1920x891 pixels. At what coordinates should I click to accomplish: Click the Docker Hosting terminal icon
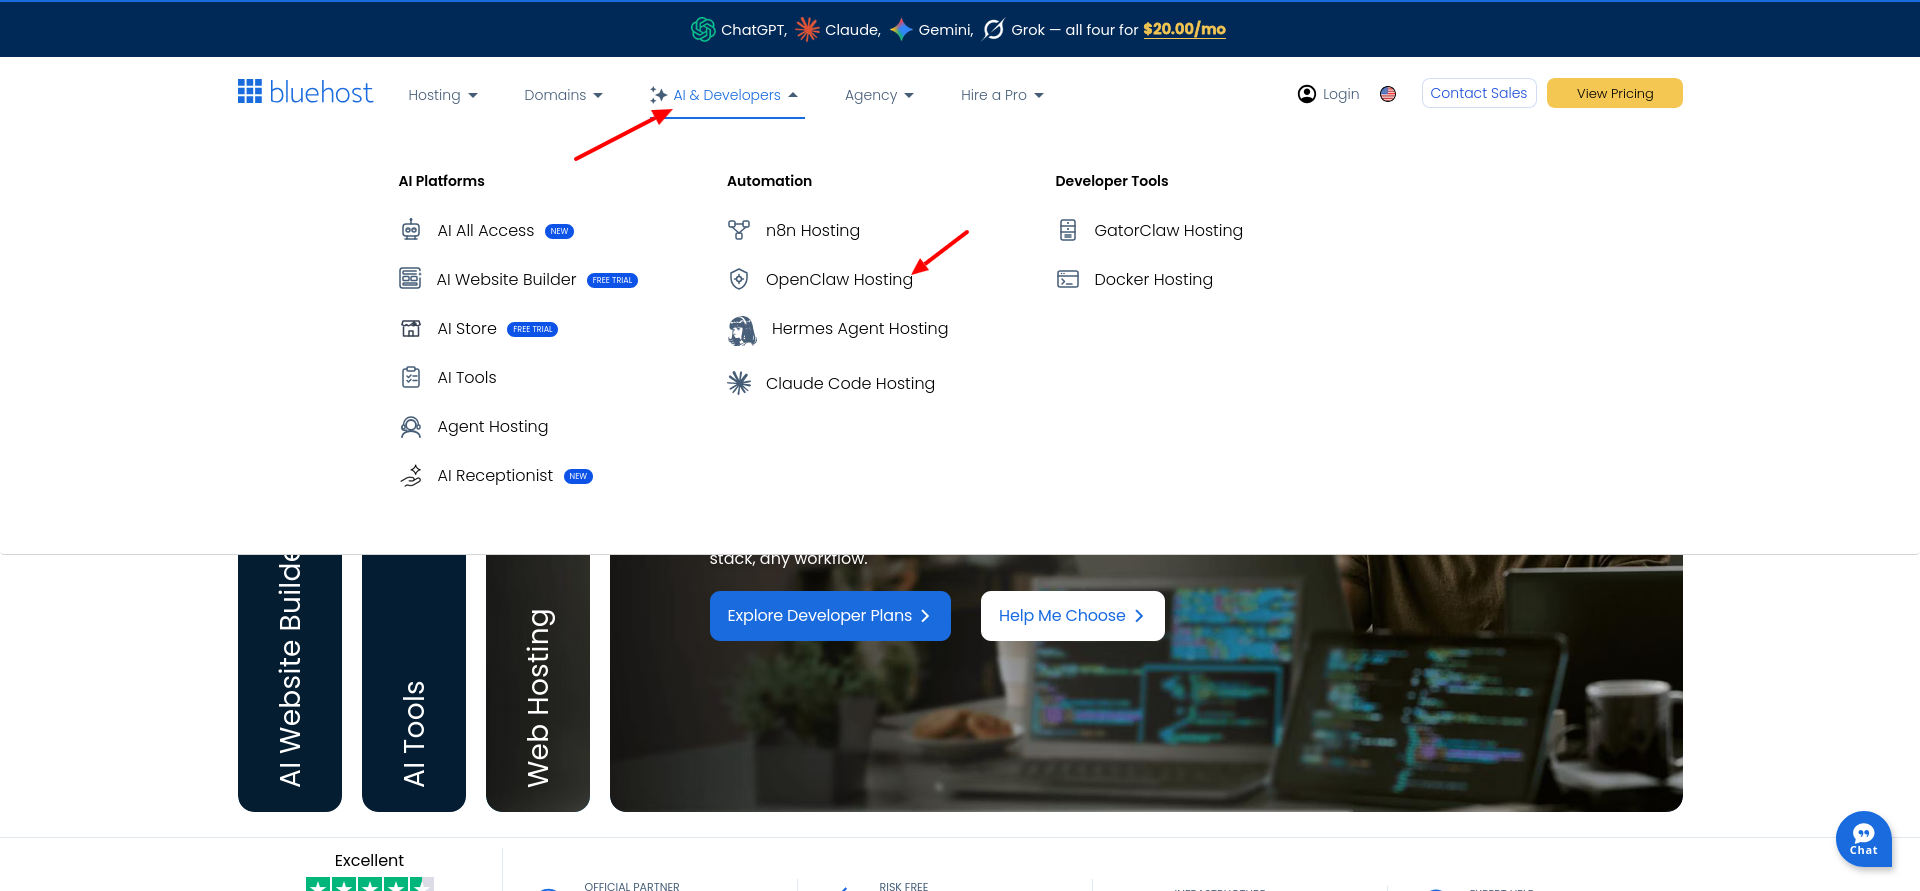tap(1068, 279)
